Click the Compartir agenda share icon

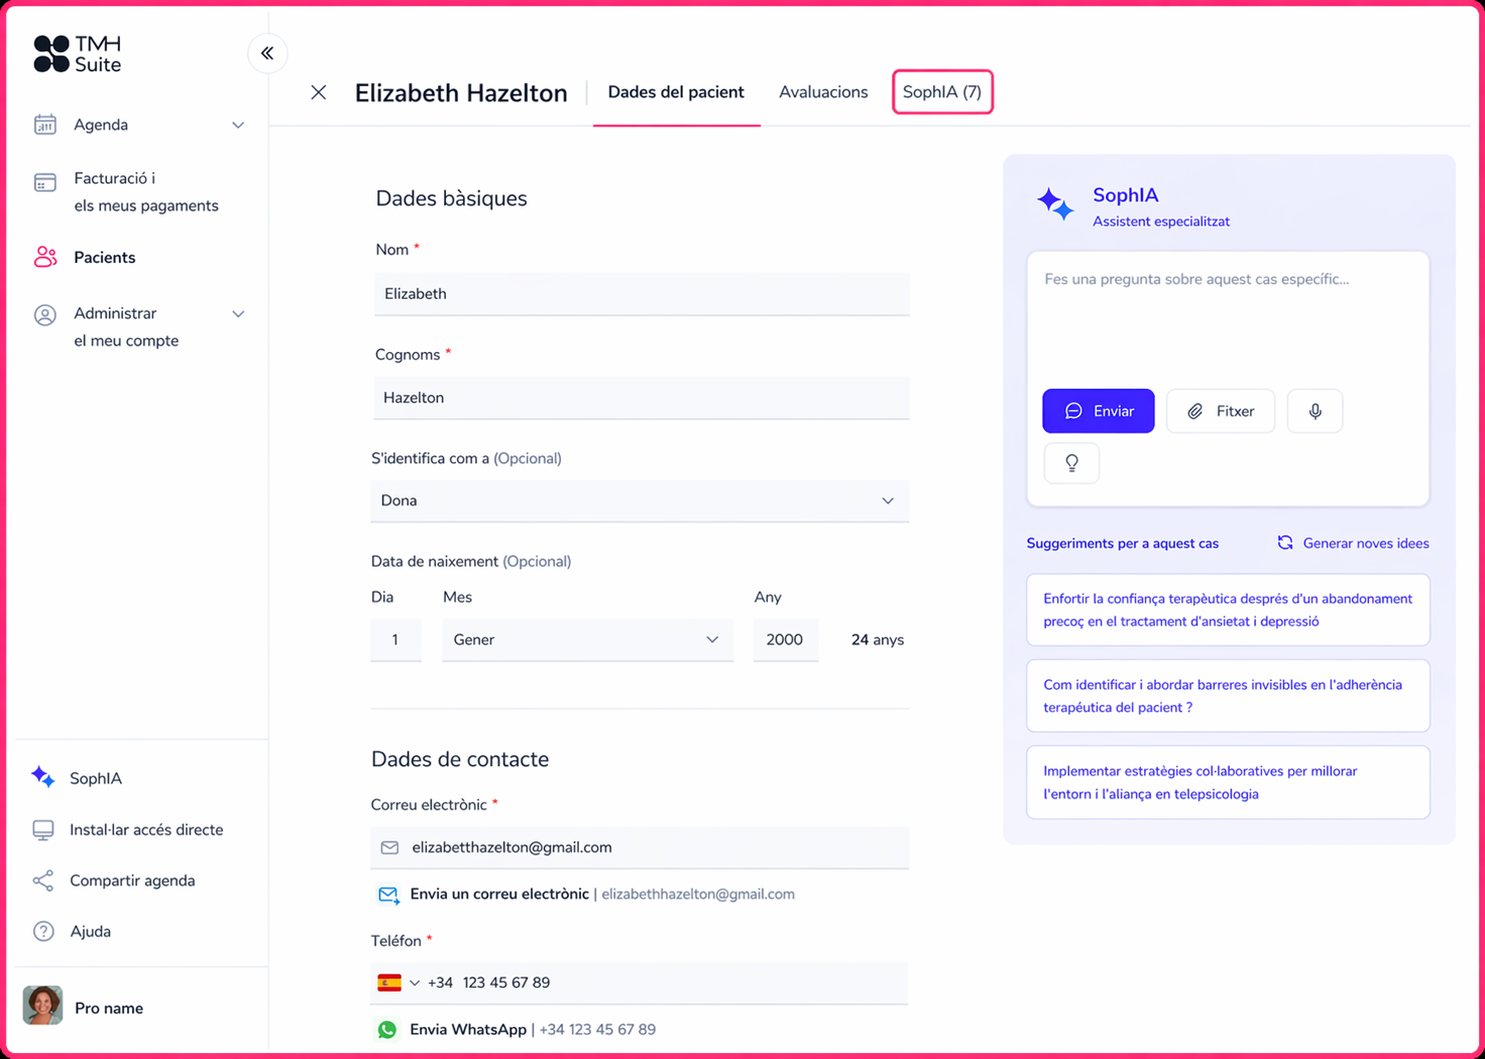point(43,880)
